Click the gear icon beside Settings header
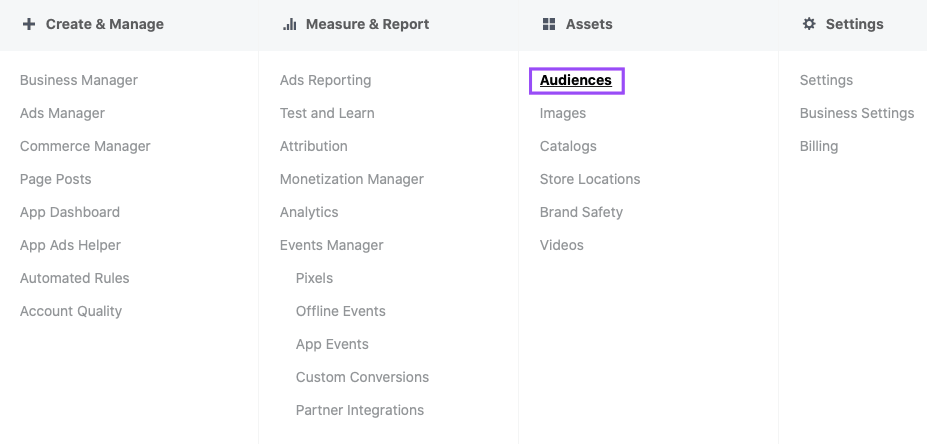 [809, 24]
